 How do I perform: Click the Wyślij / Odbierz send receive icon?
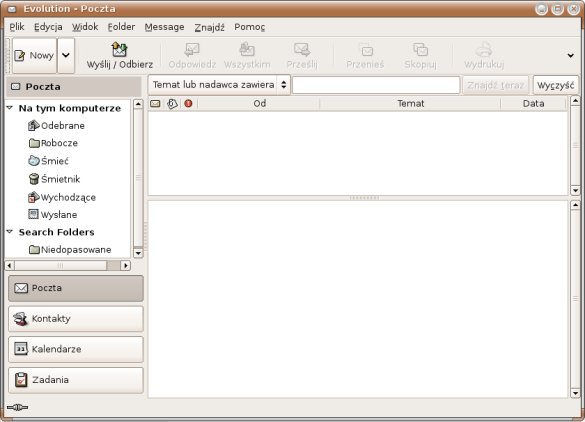point(119,49)
